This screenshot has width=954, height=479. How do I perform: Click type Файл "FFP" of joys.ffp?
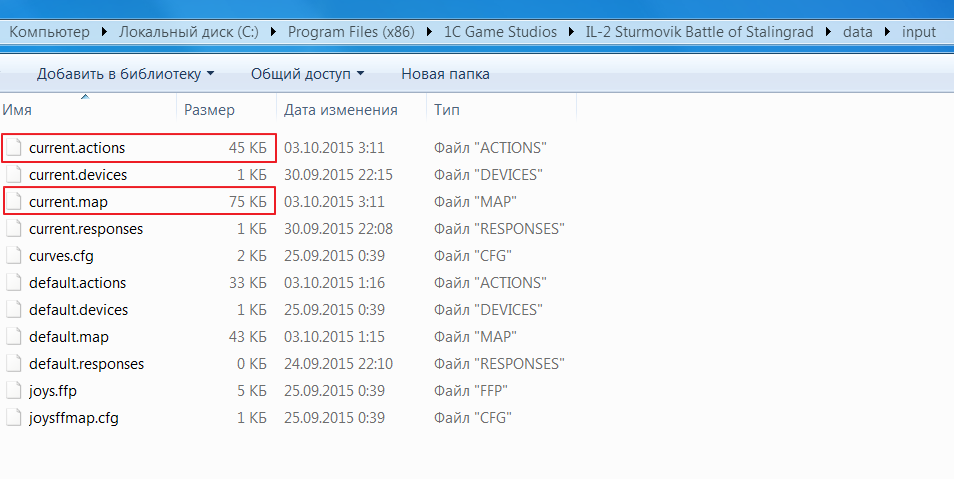tap(470, 391)
